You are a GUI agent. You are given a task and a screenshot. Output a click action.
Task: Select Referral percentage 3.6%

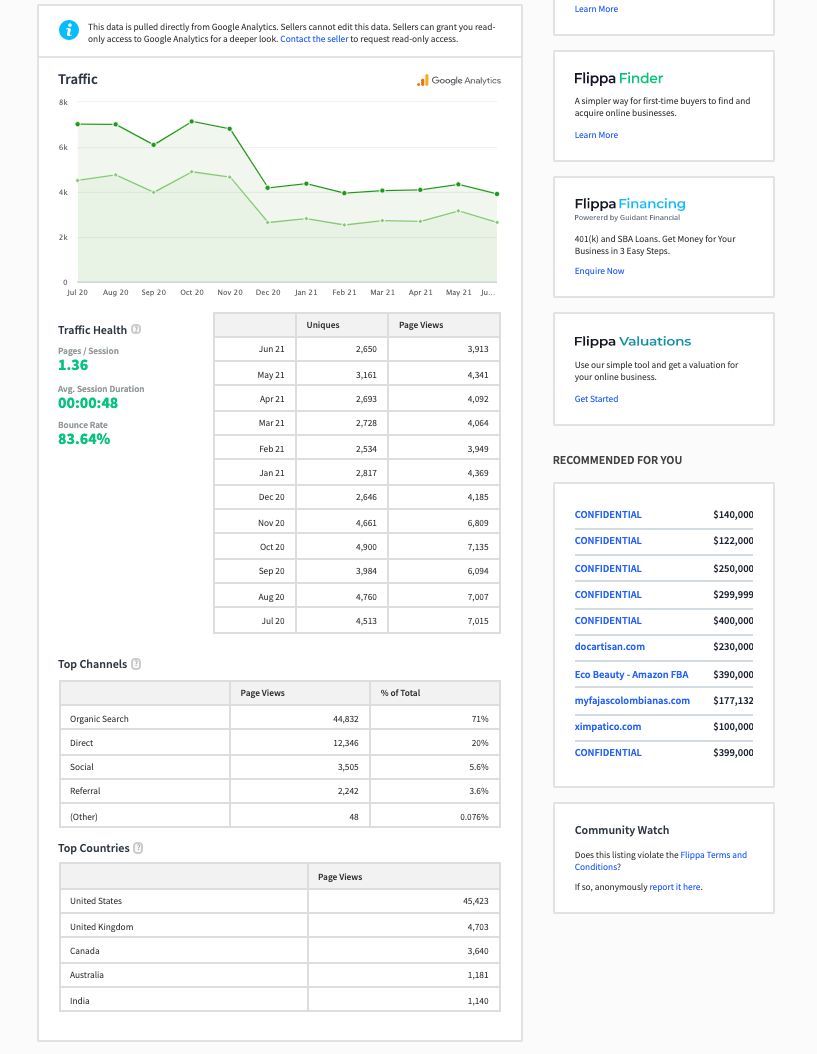[x=479, y=791]
